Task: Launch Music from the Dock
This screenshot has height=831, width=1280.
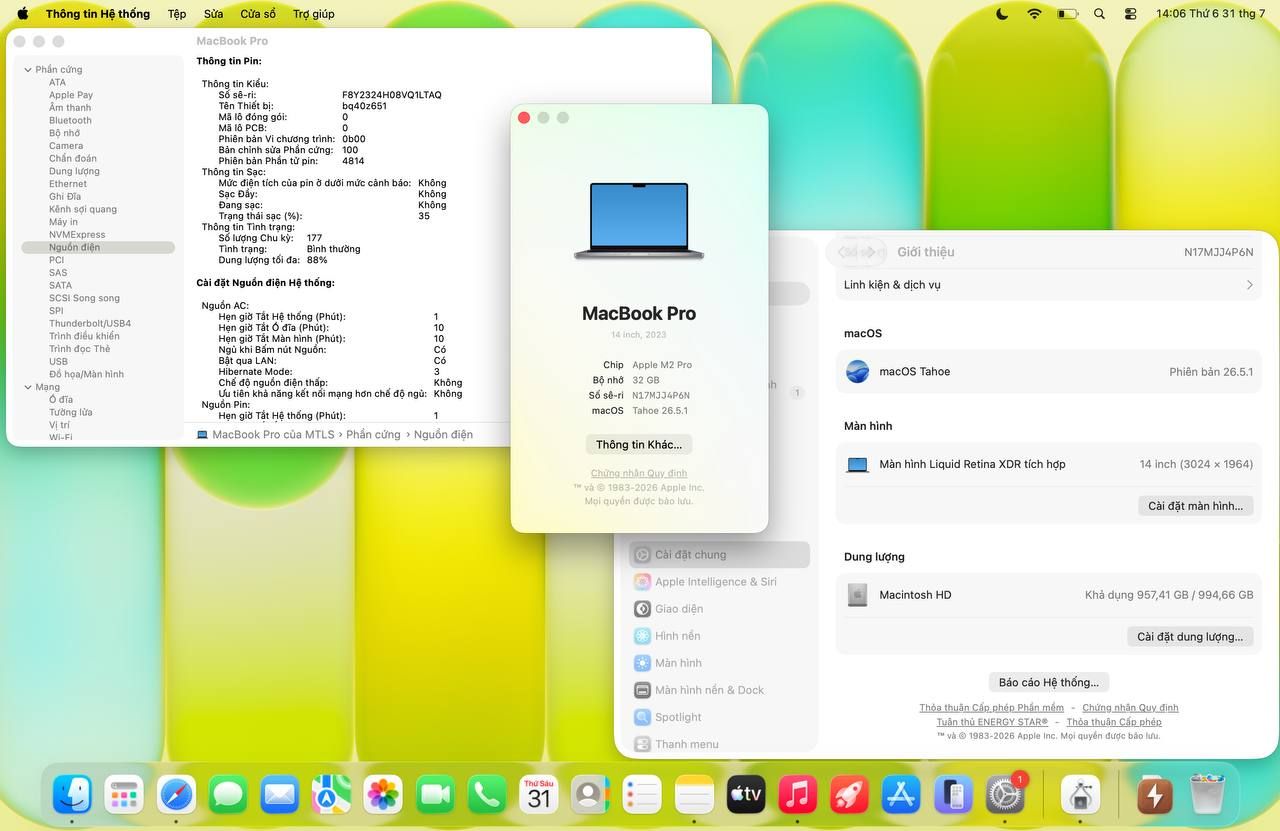Action: 797,795
